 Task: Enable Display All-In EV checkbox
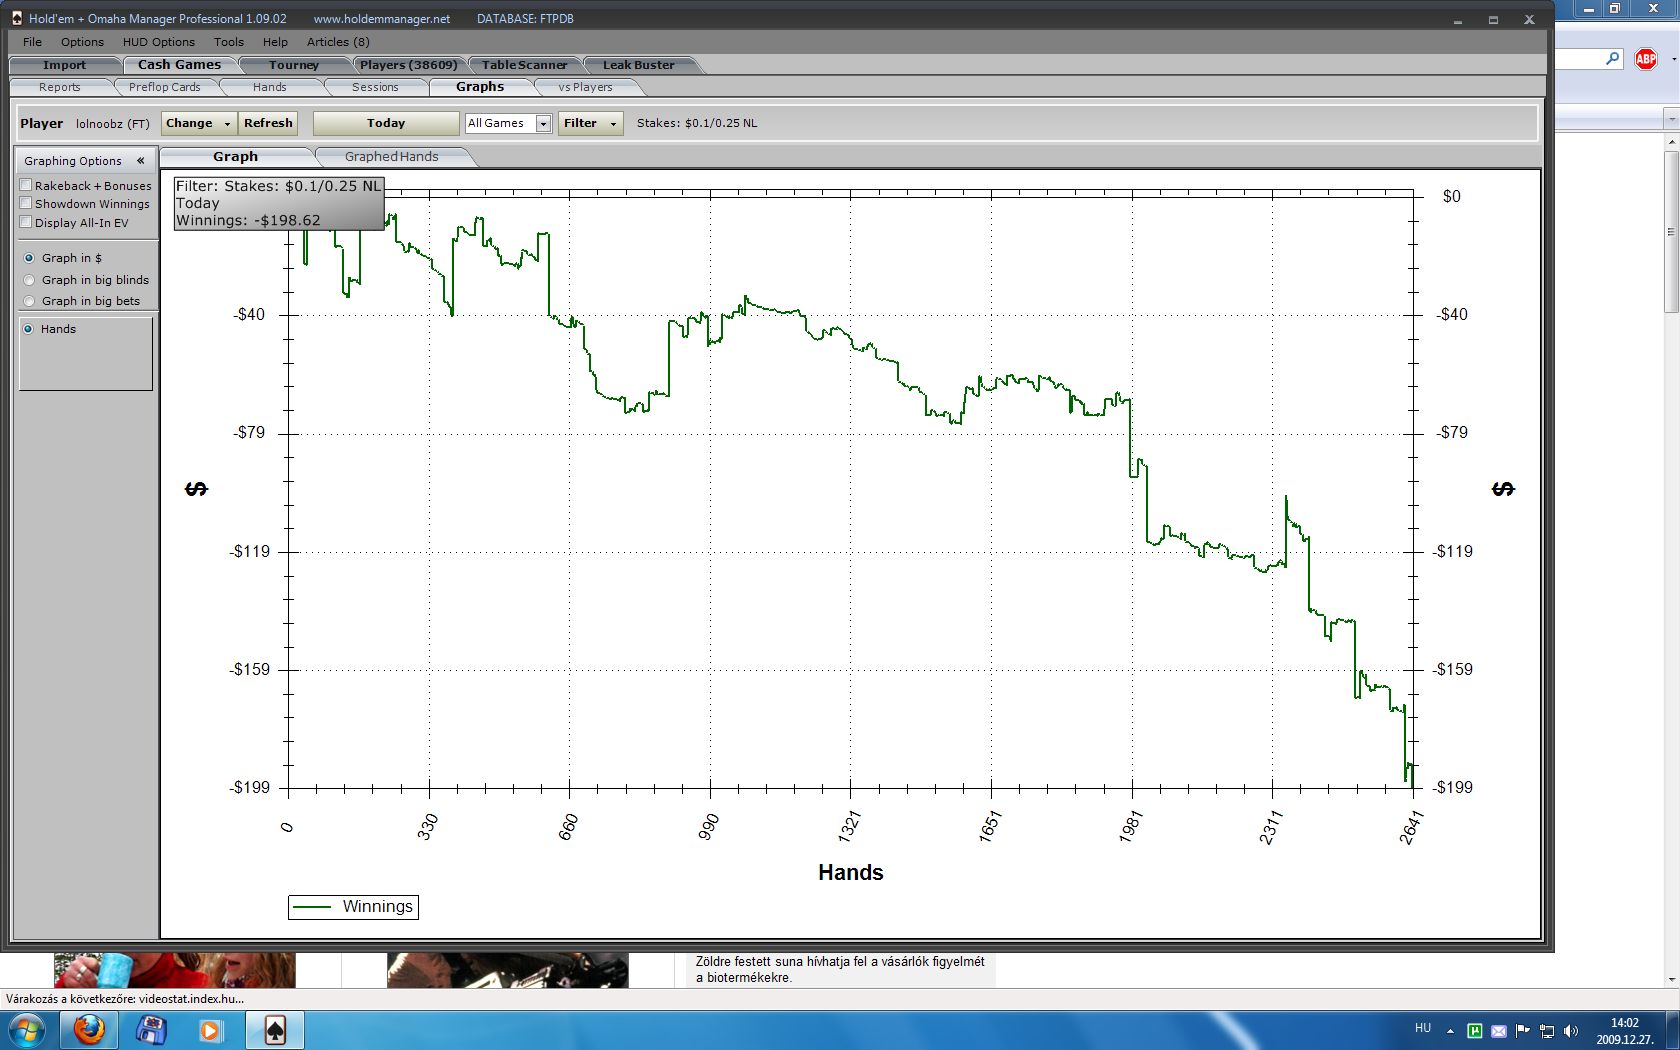26,222
